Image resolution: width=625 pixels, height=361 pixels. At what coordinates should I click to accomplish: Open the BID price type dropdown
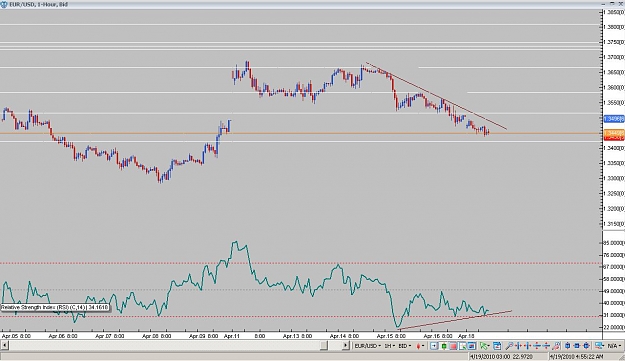click(x=405, y=346)
